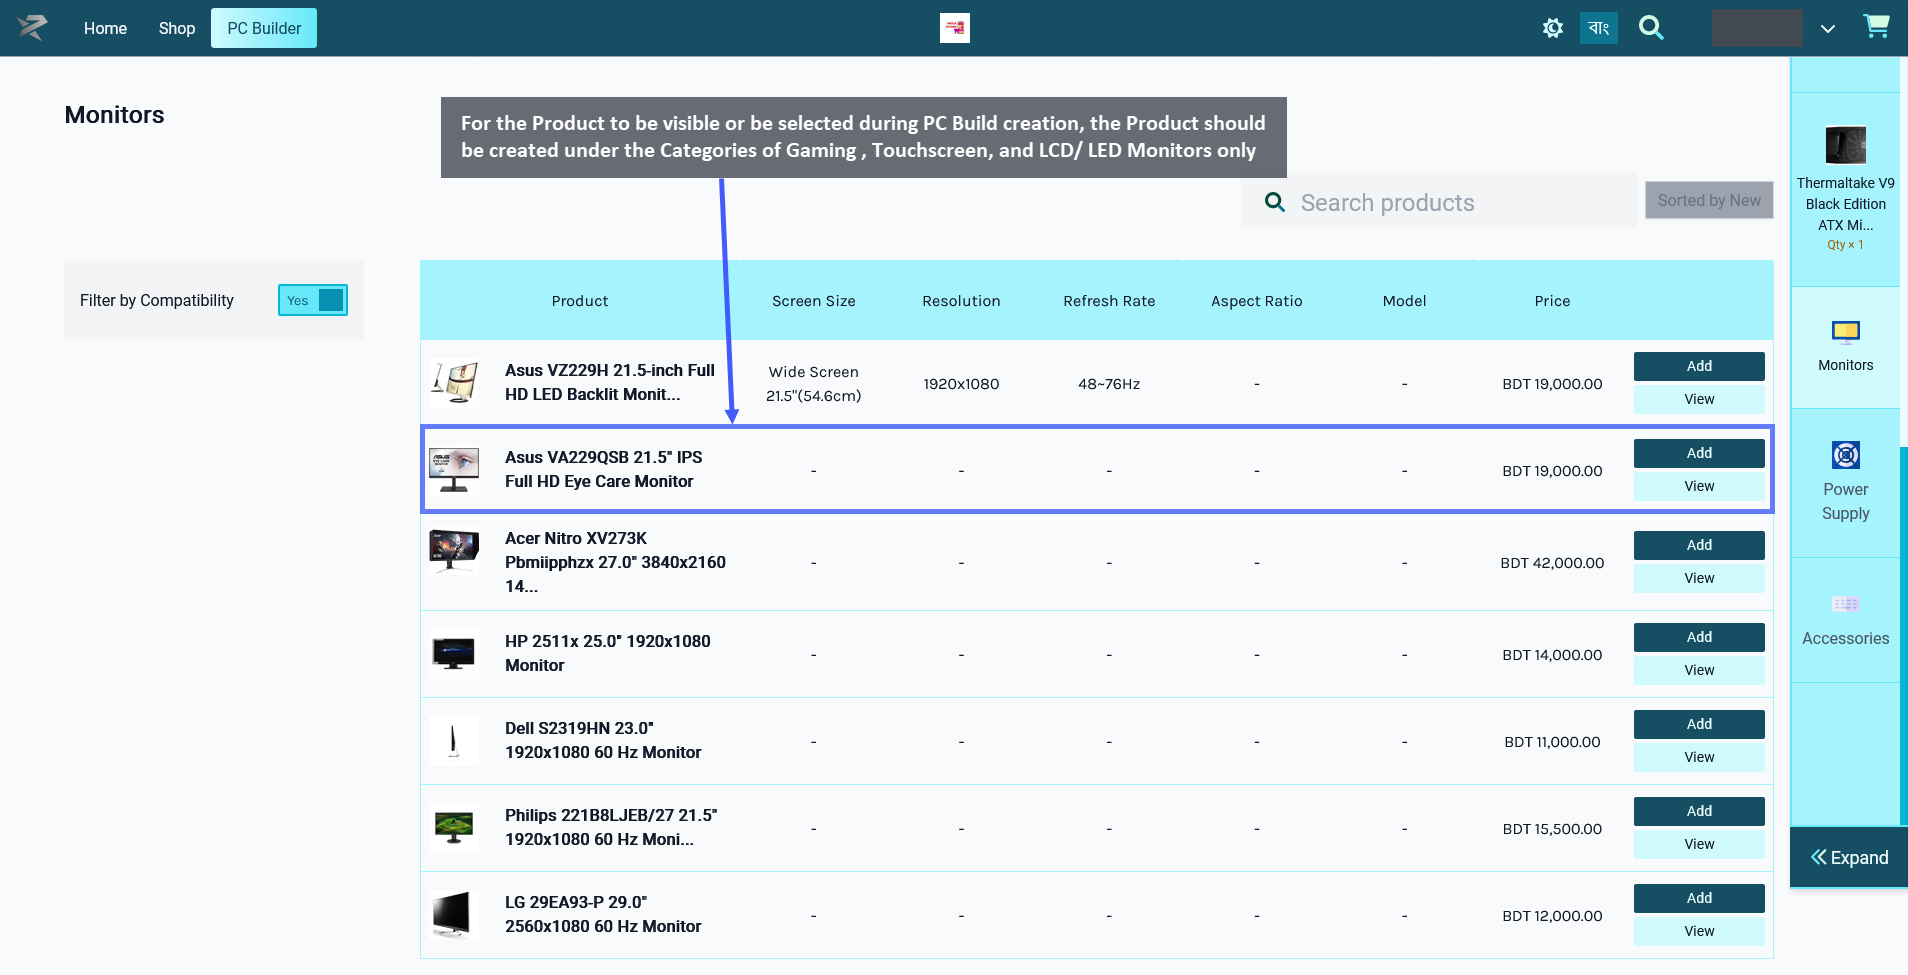View Acer Nitro XV273K details
The height and width of the screenshot is (975, 1908).
point(1699,578)
